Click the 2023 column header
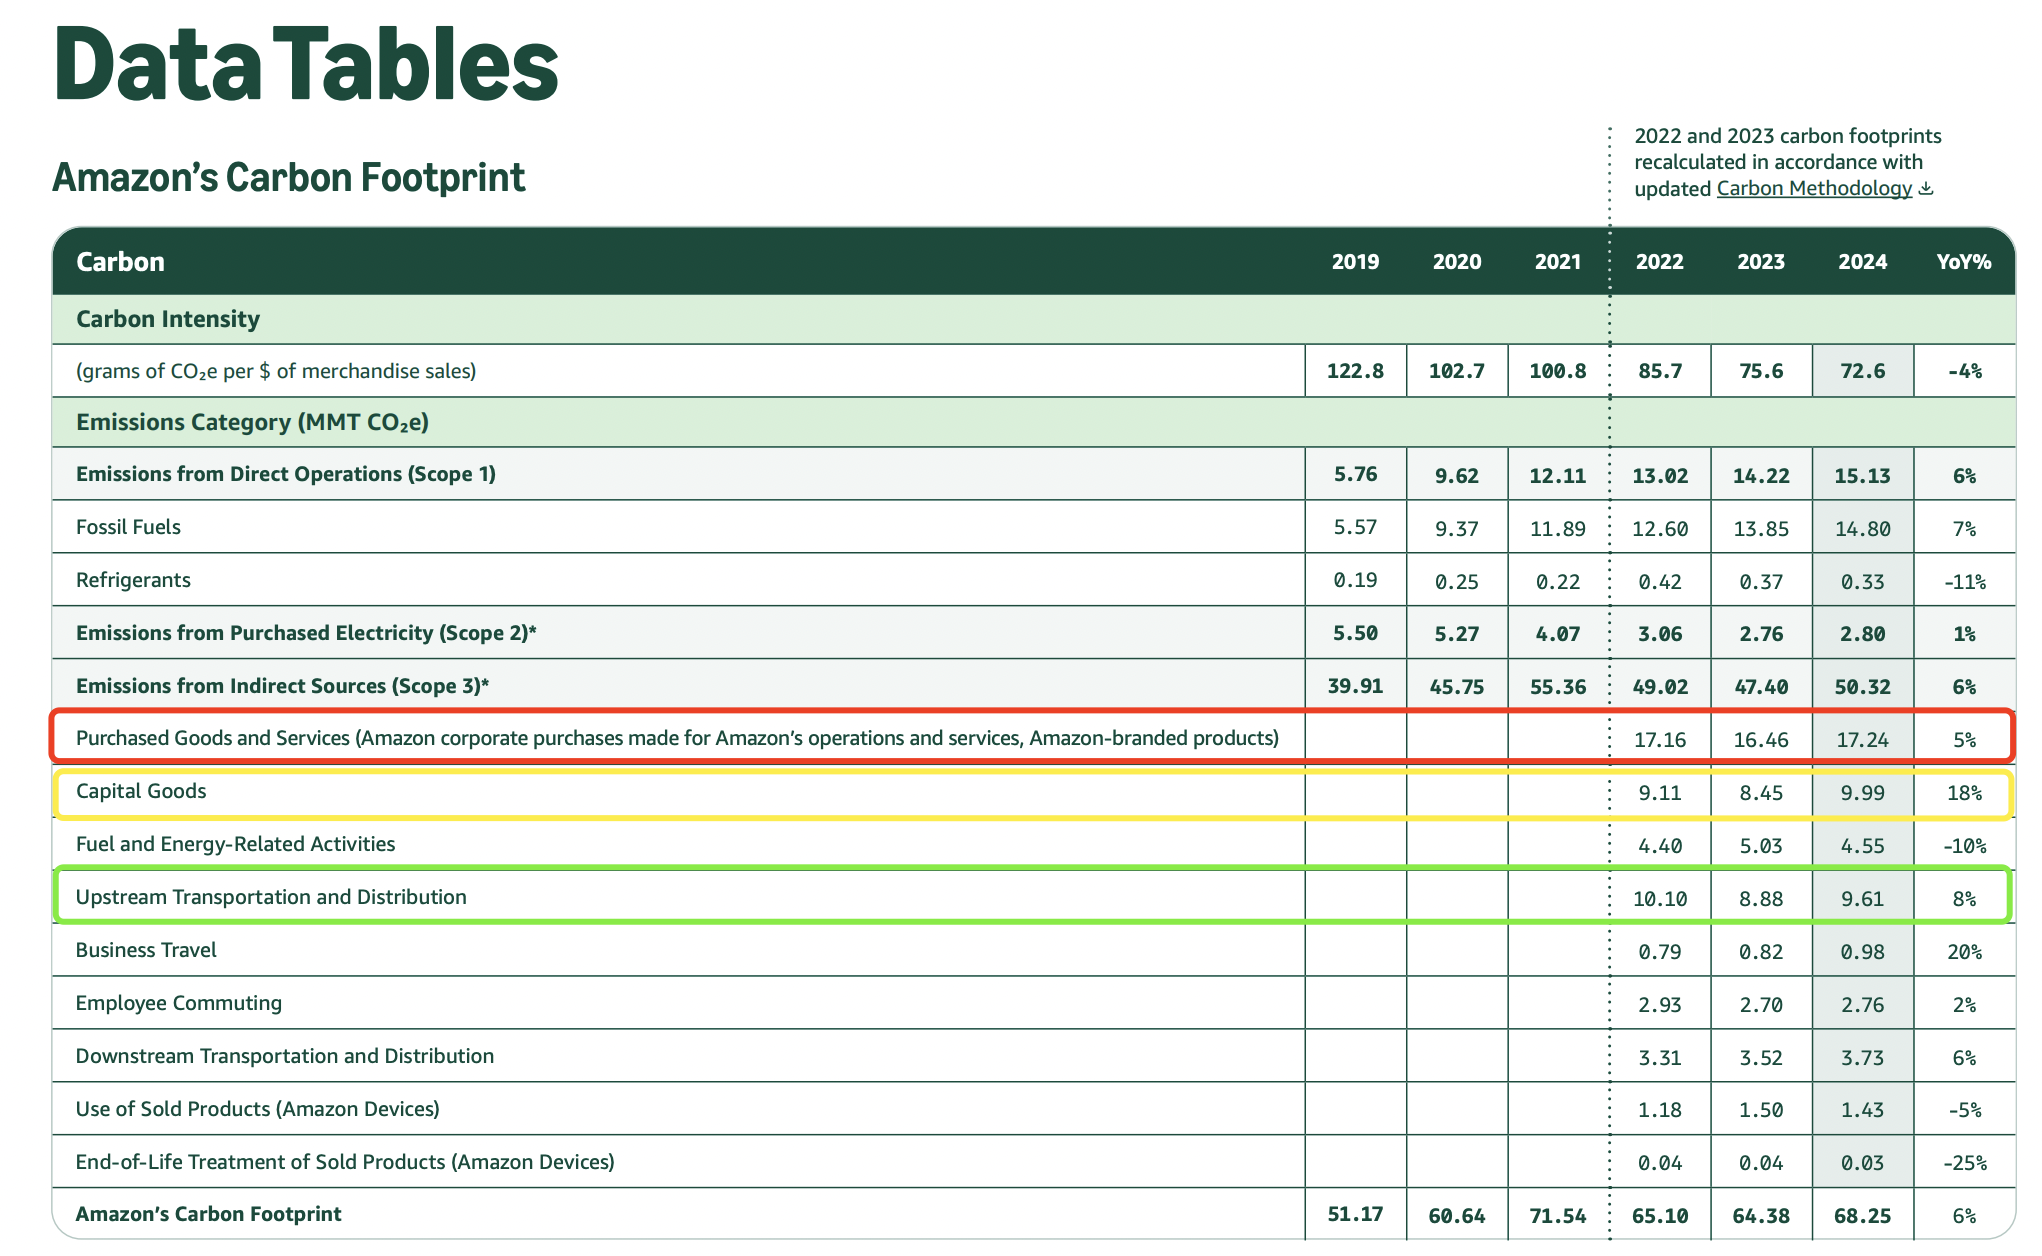 (x=1761, y=262)
